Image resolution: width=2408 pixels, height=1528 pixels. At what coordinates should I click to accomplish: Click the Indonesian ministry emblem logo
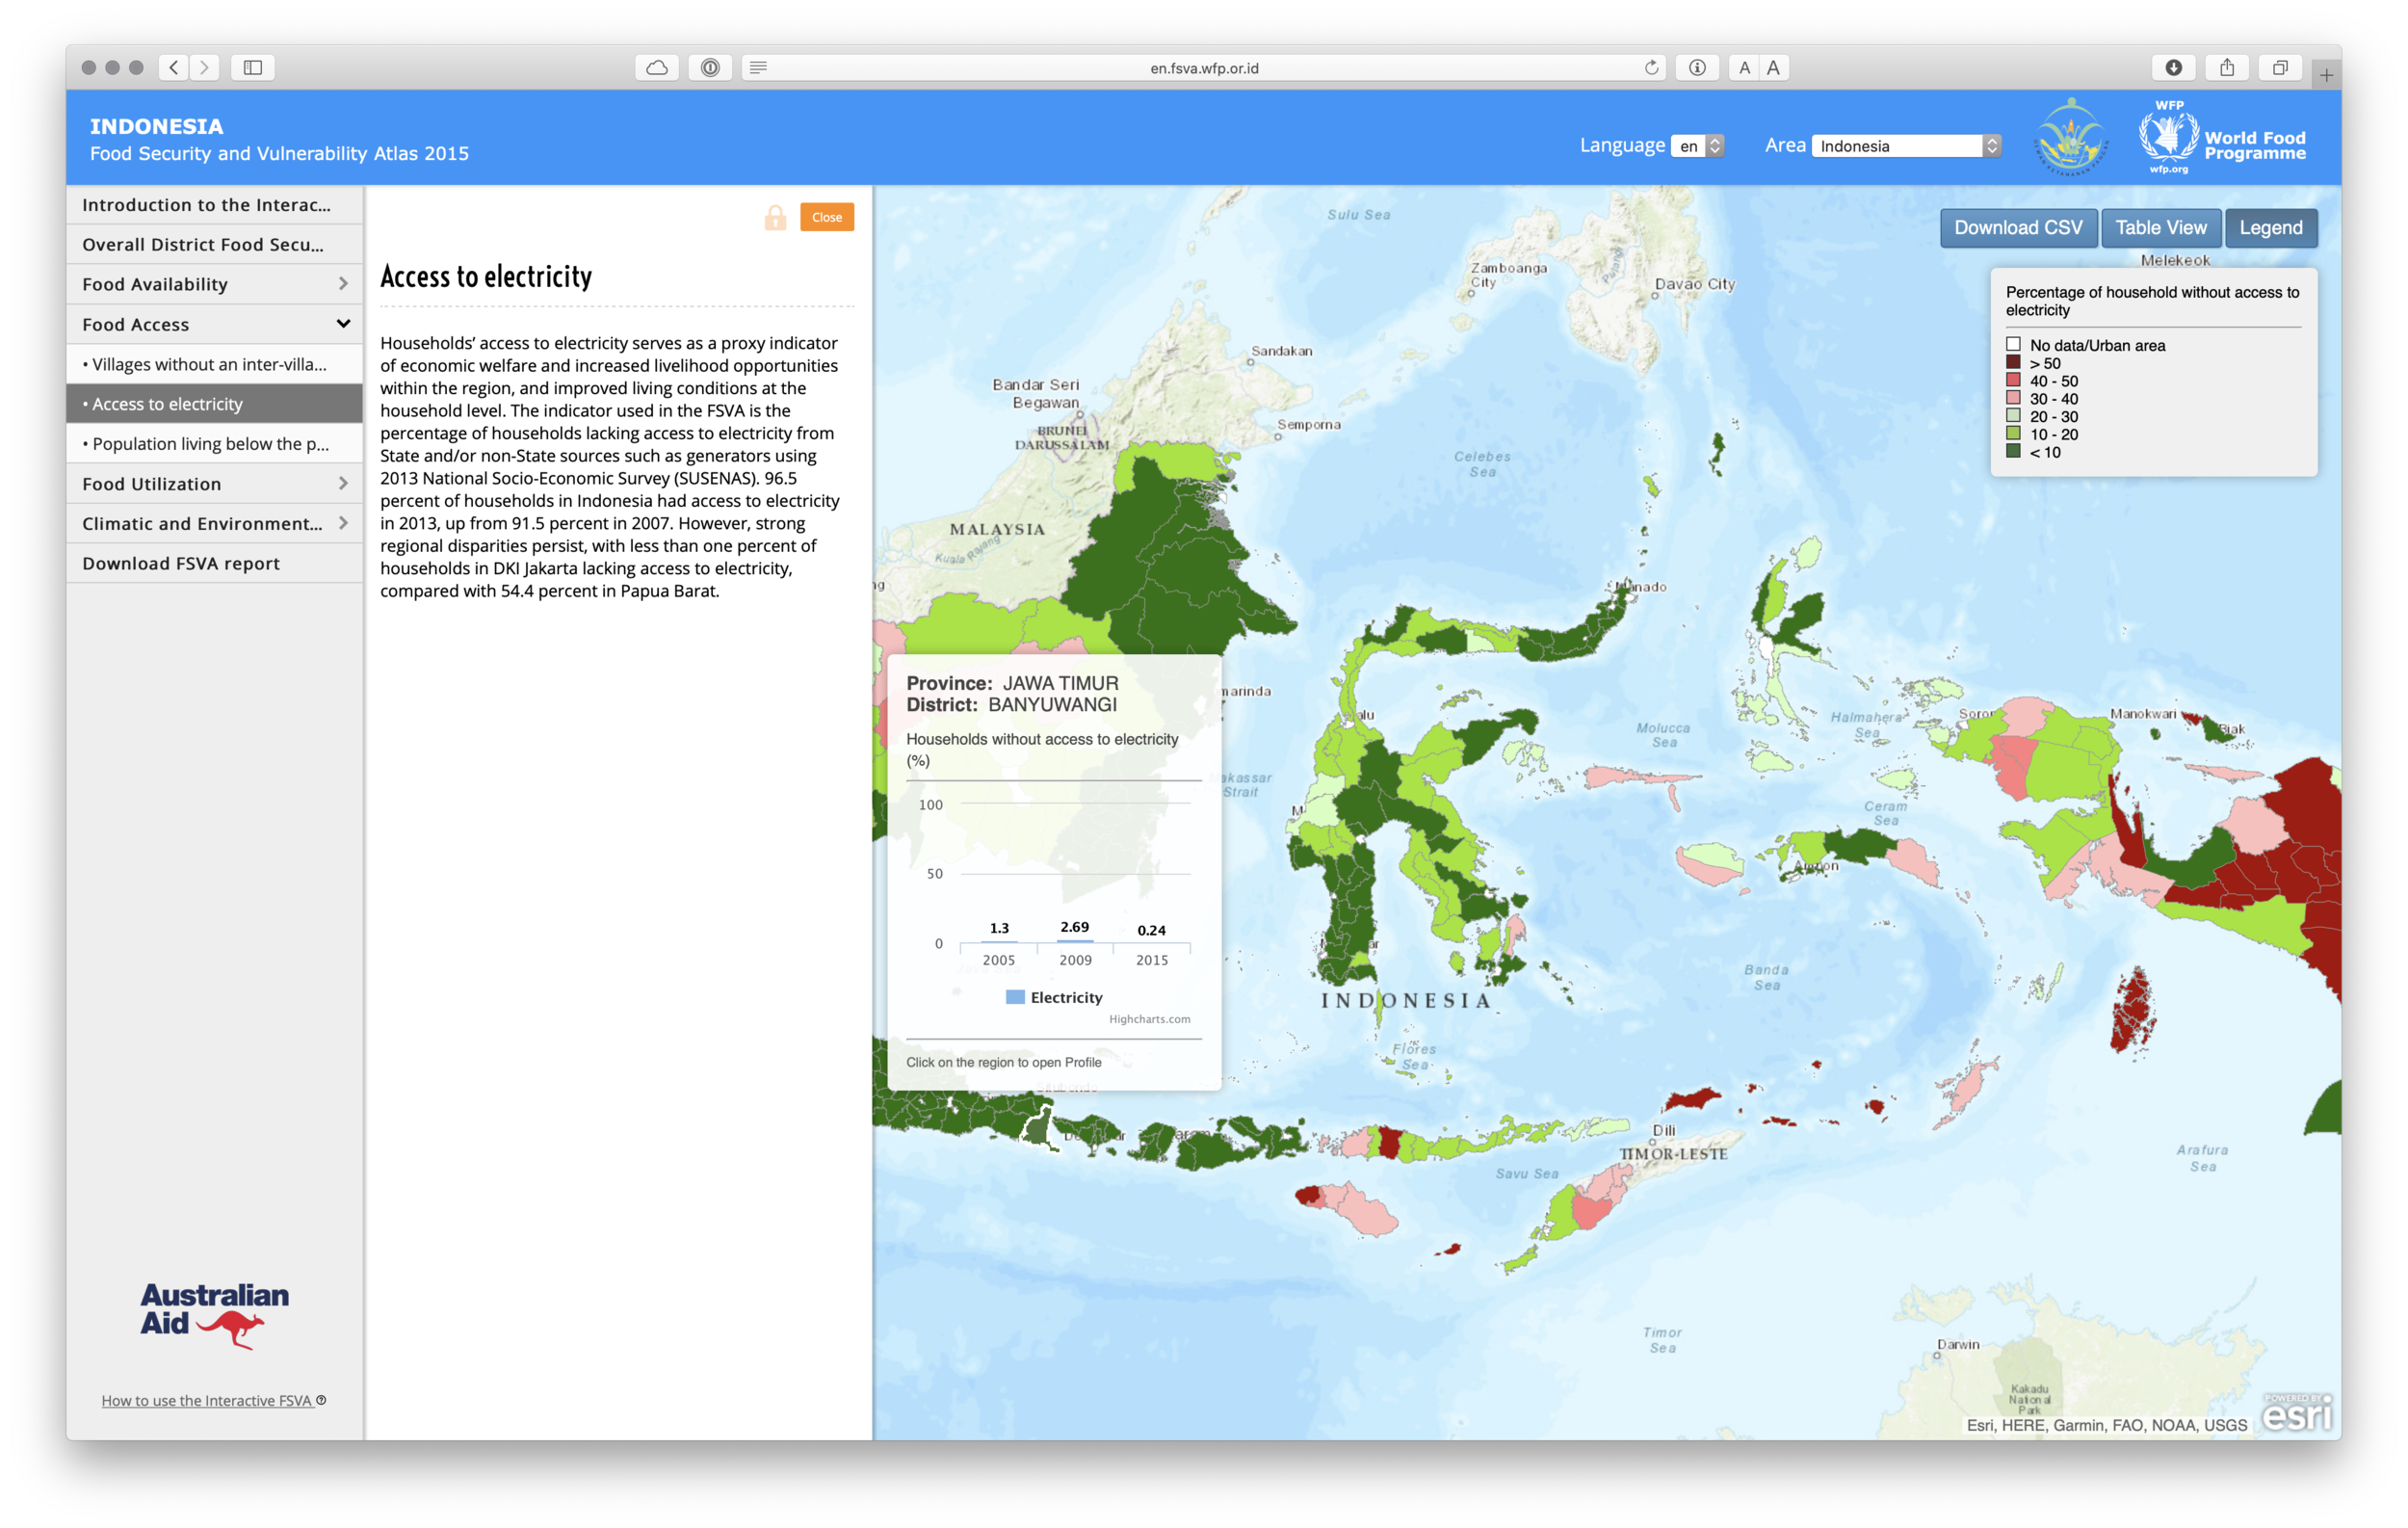click(2071, 137)
